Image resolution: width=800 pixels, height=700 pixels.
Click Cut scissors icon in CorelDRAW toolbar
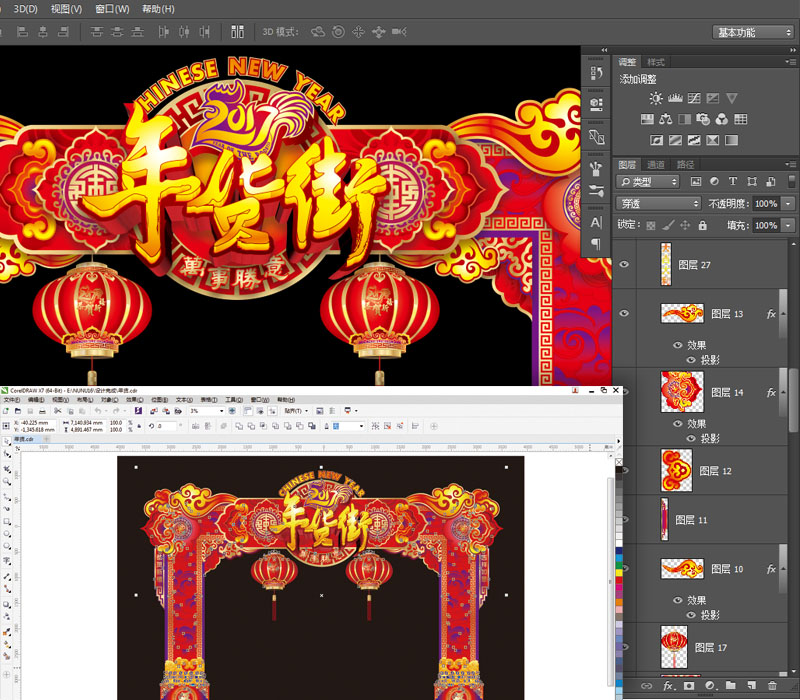[x=58, y=411]
